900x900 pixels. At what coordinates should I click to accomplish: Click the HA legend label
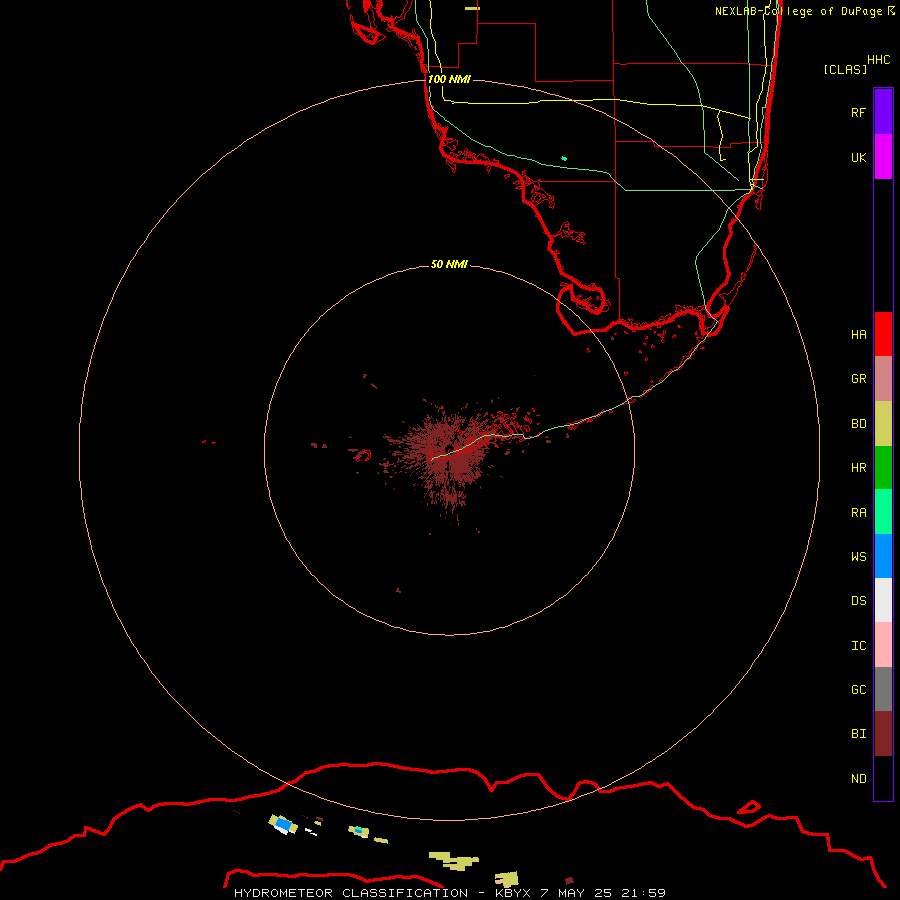click(858, 334)
